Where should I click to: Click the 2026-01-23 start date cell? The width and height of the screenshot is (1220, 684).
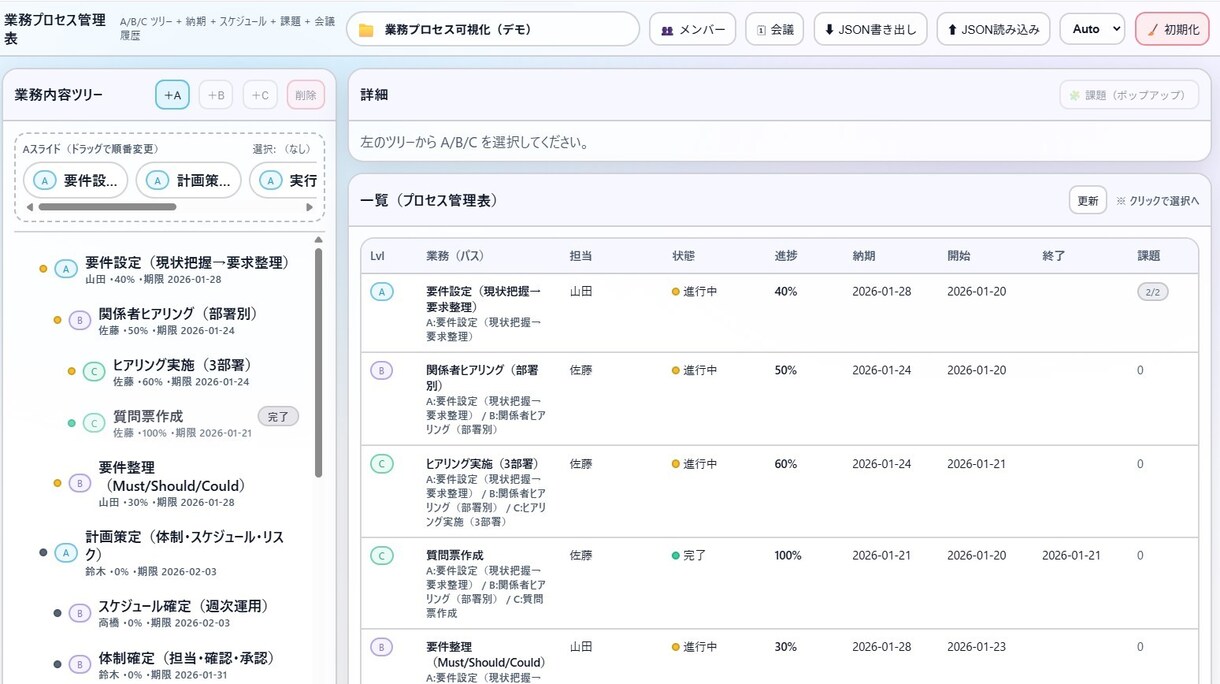coord(977,647)
